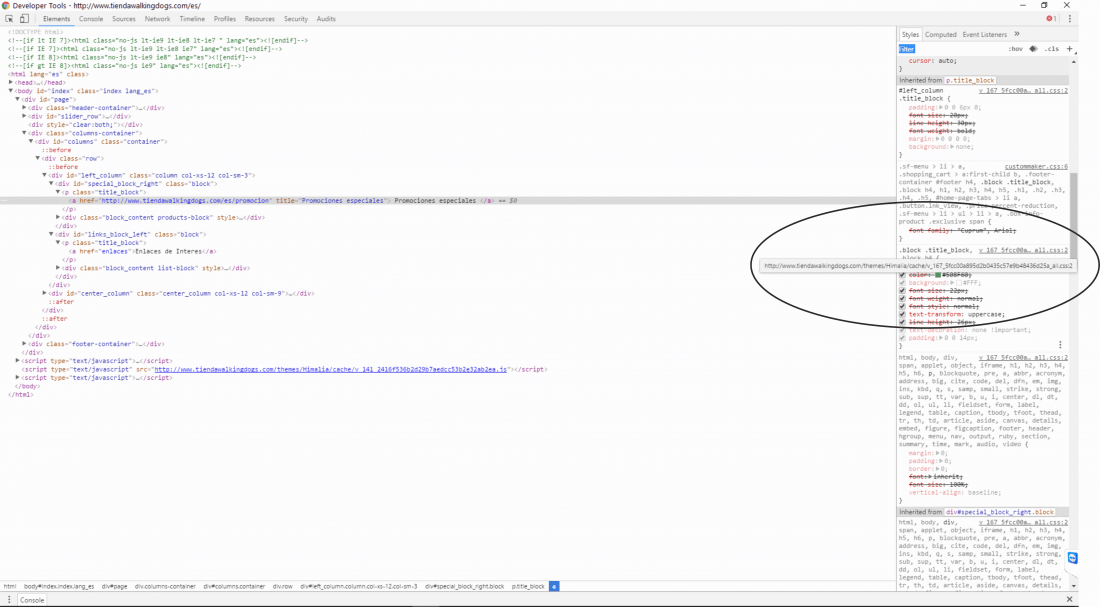The width and height of the screenshot is (1100, 607).
Task: Click the blue TeamViewer side icon
Action: (x=1073, y=558)
